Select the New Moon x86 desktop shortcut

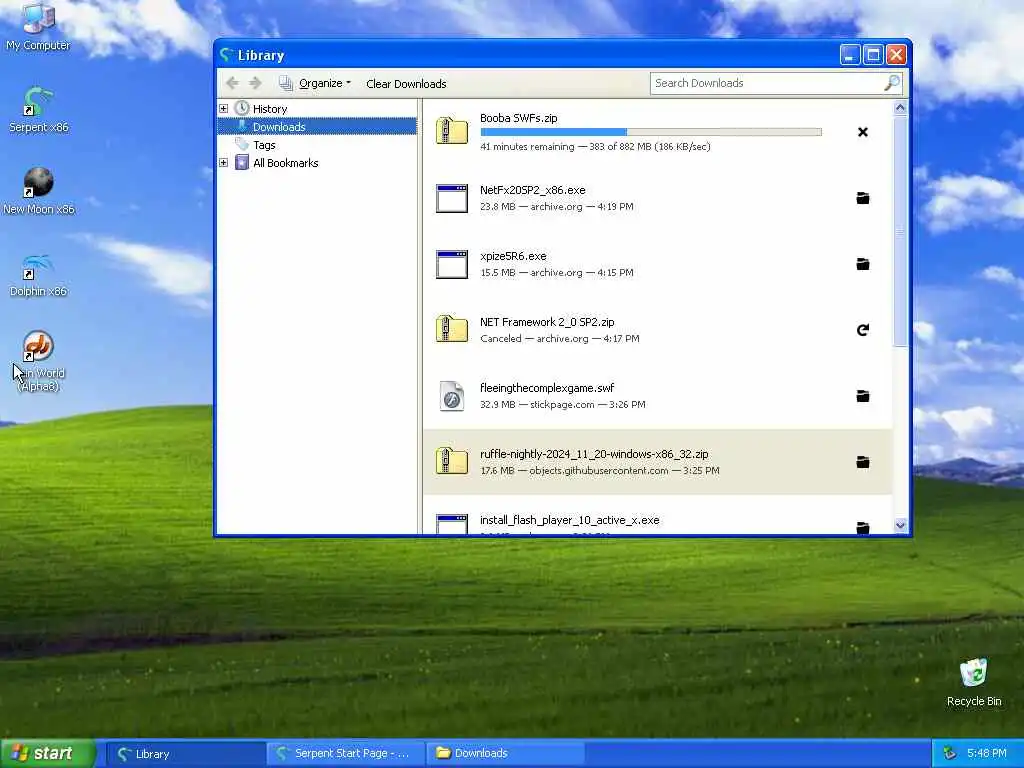pyautogui.click(x=39, y=191)
